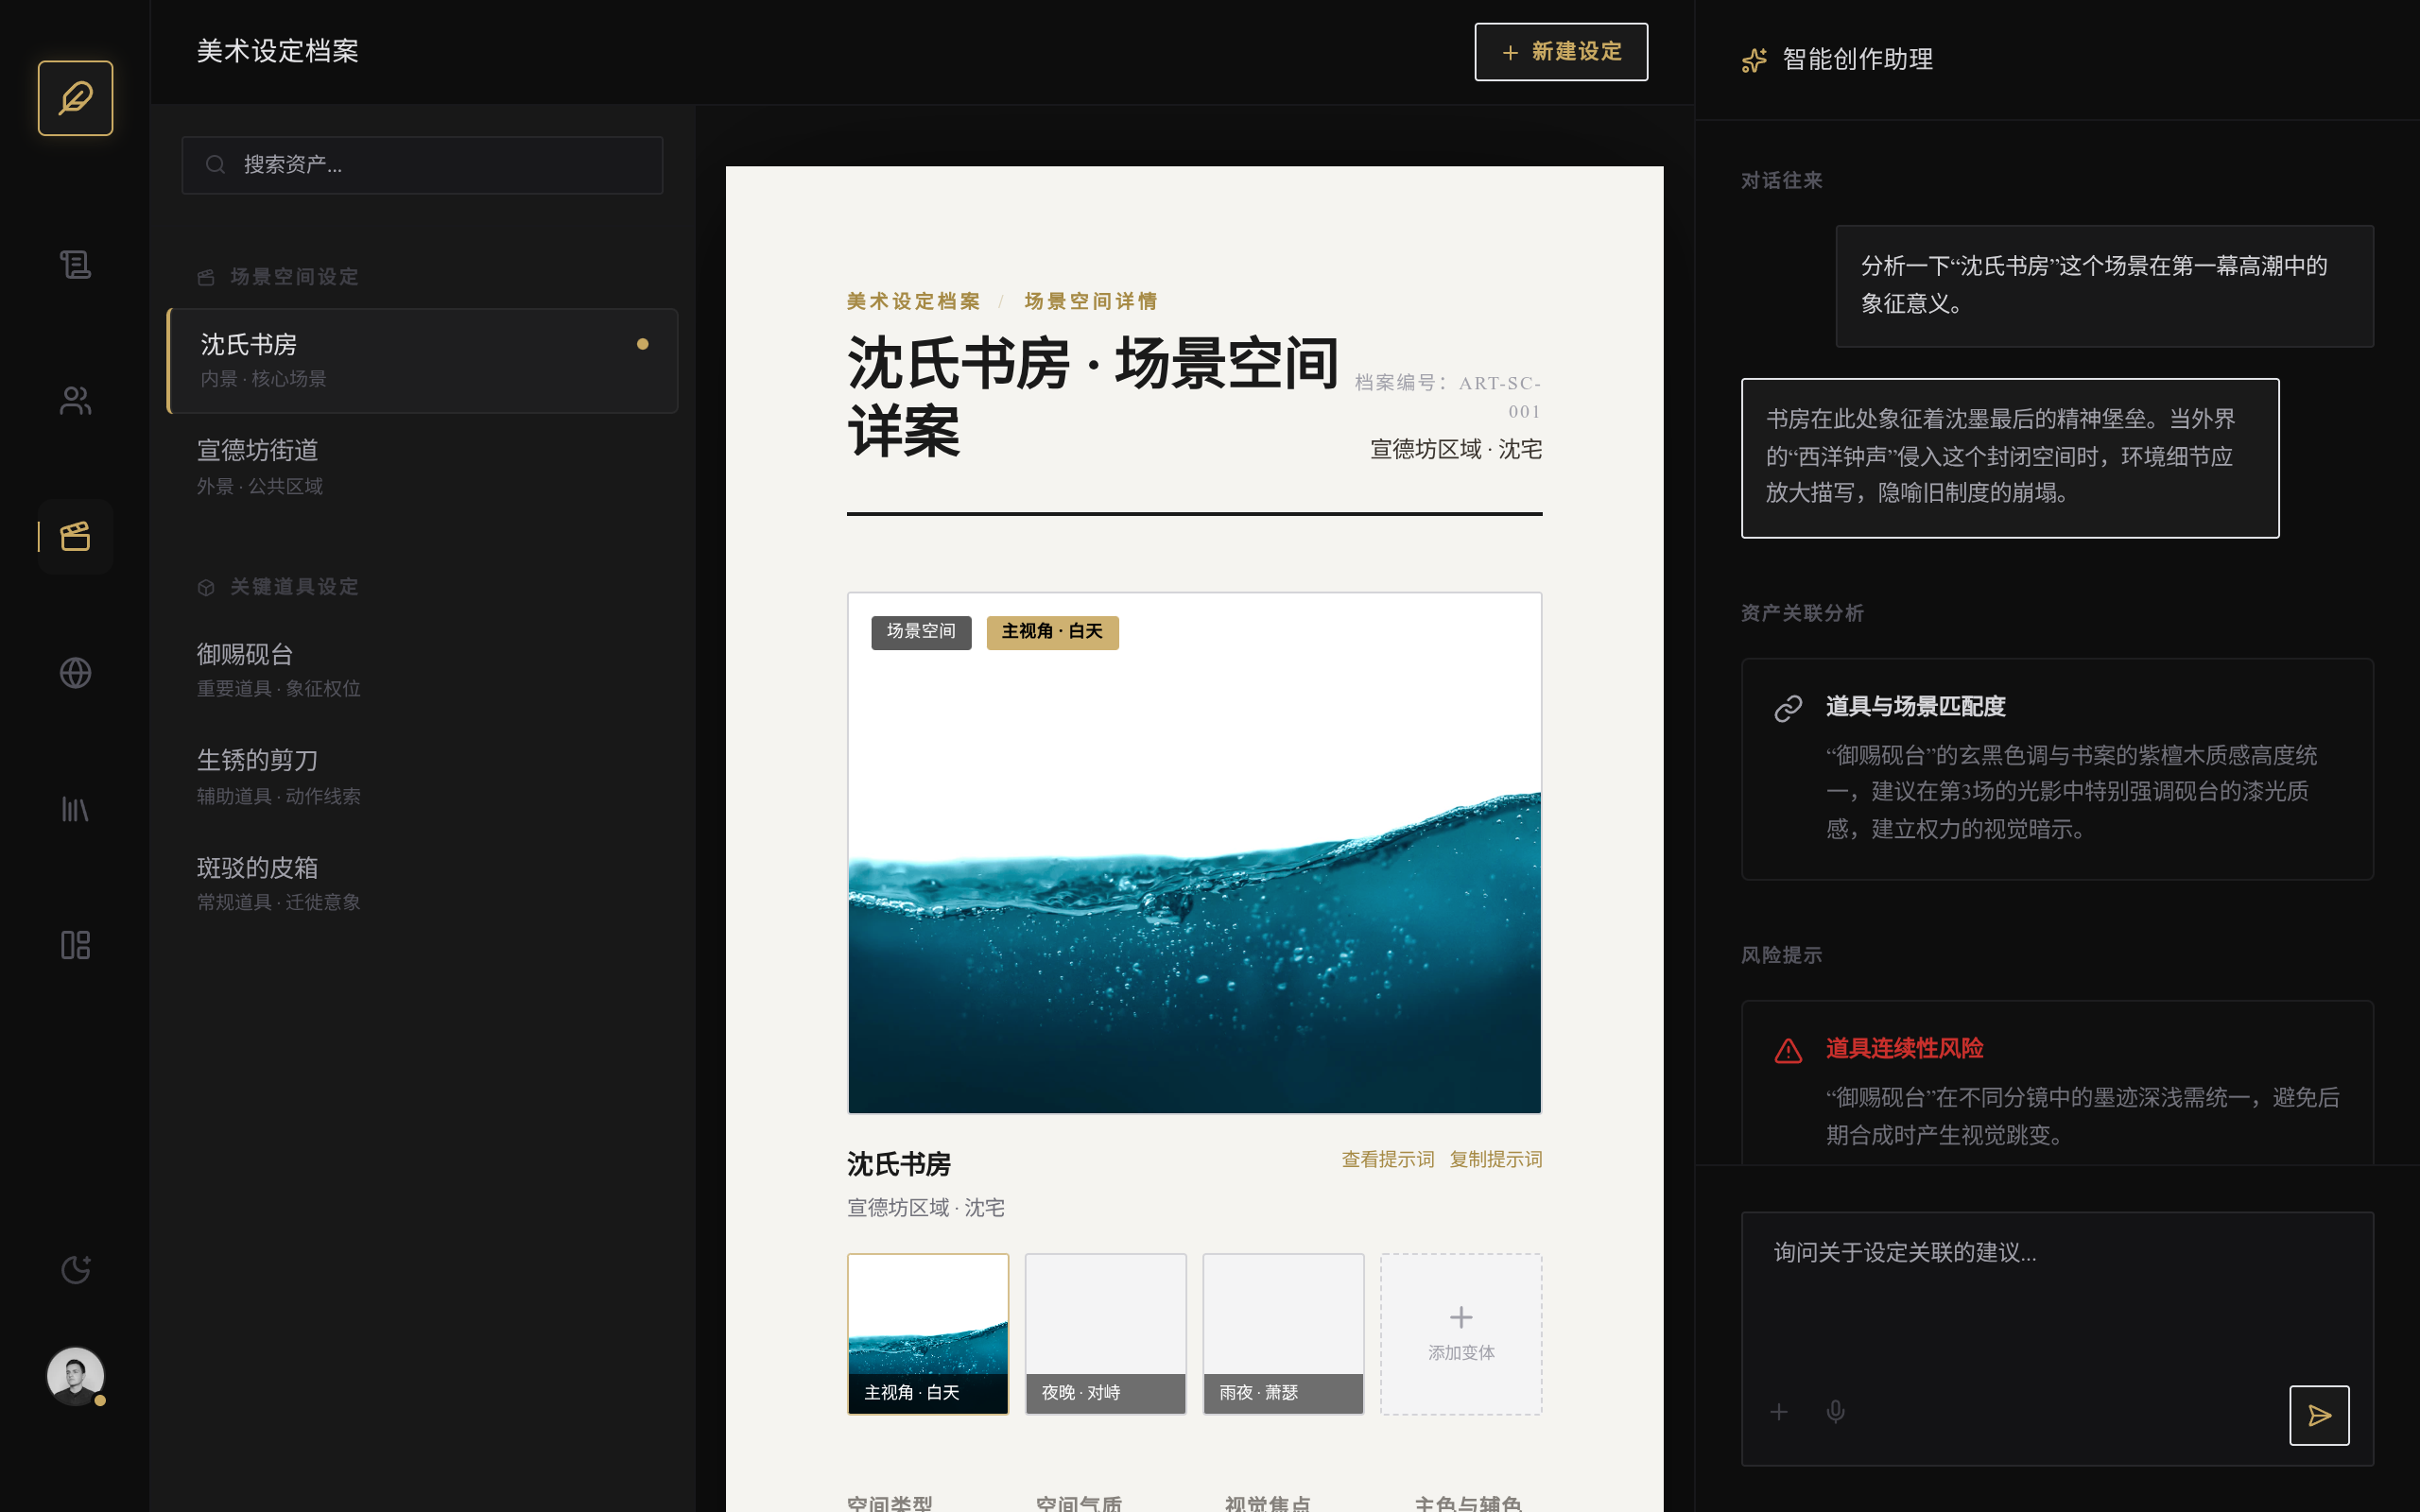This screenshot has height=1512, width=2420.
Task: Open the globe world sidebar icon
Action: click(x=75, y=673)
